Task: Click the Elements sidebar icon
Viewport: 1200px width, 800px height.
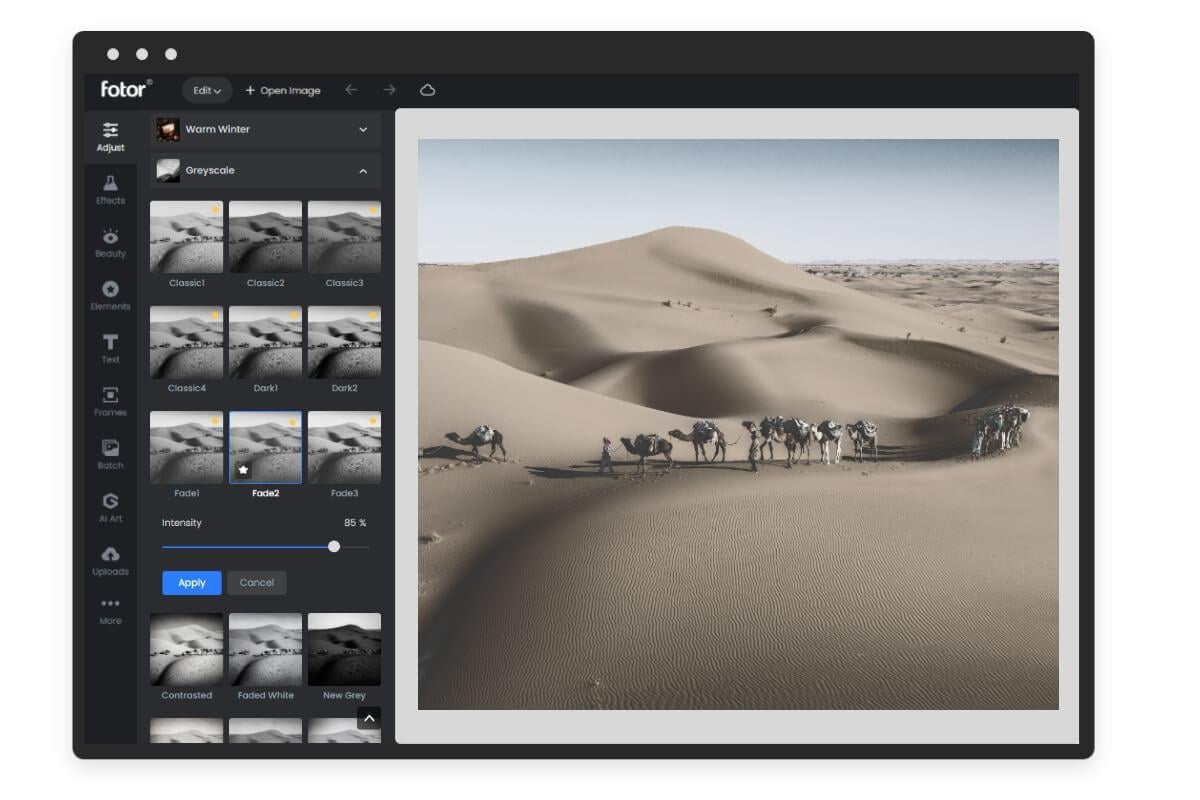Action: click(x=110, y=297)
